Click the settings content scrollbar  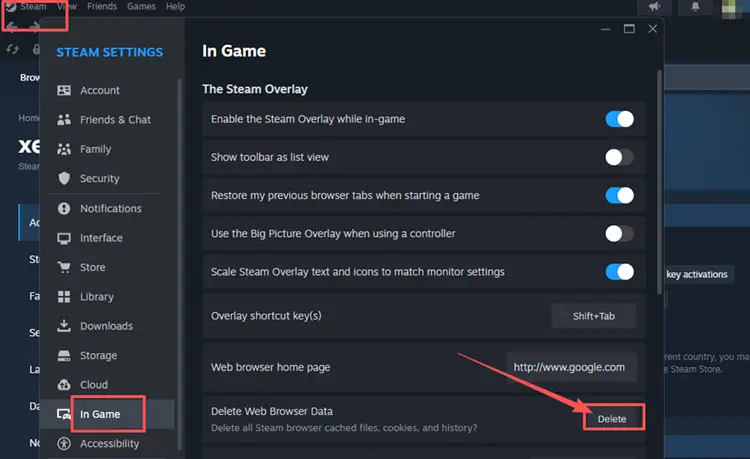pyautogui.click(x=660, y=182)
